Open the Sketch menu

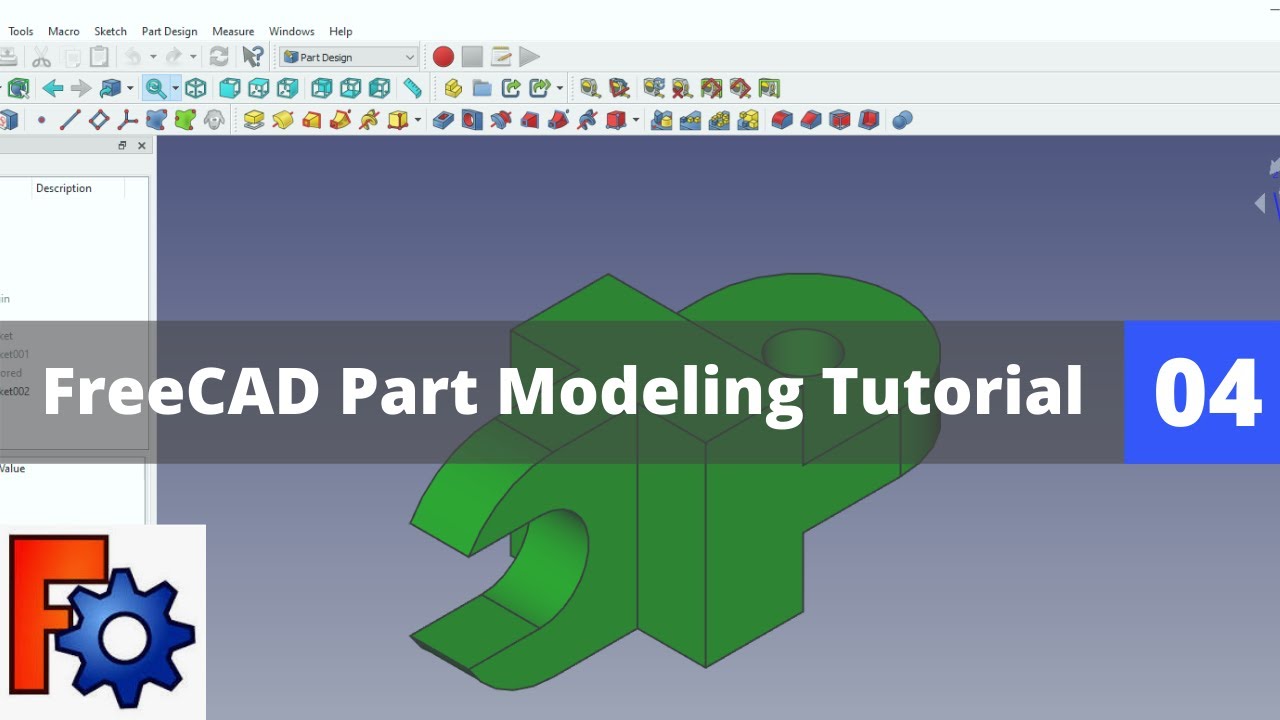[x=110, y=31]
